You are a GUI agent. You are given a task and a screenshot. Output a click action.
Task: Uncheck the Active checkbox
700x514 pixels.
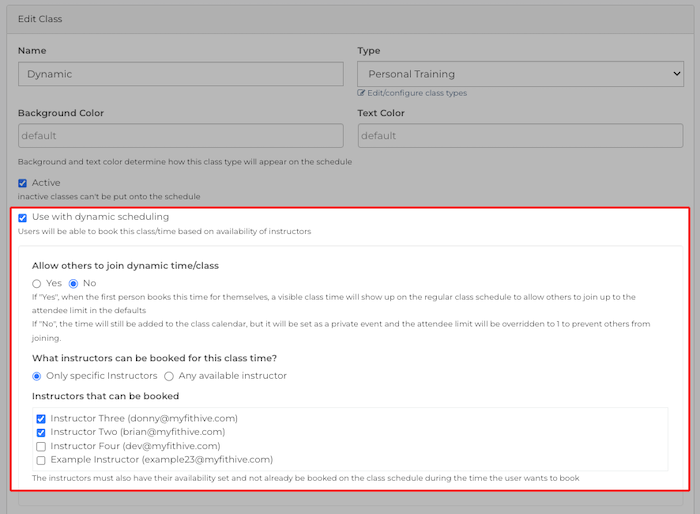(23, 183)
